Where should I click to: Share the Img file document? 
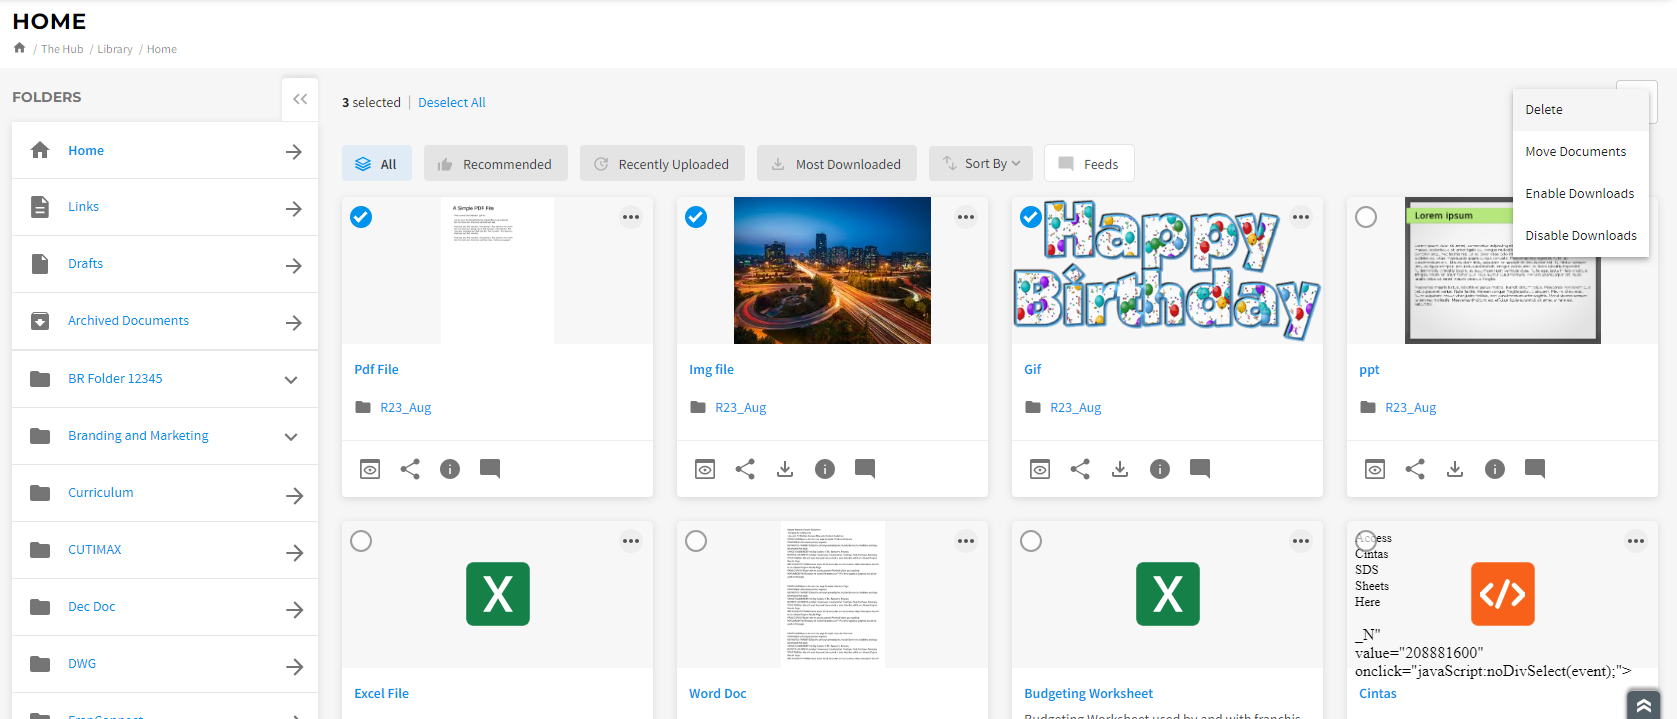pos(745,469)
